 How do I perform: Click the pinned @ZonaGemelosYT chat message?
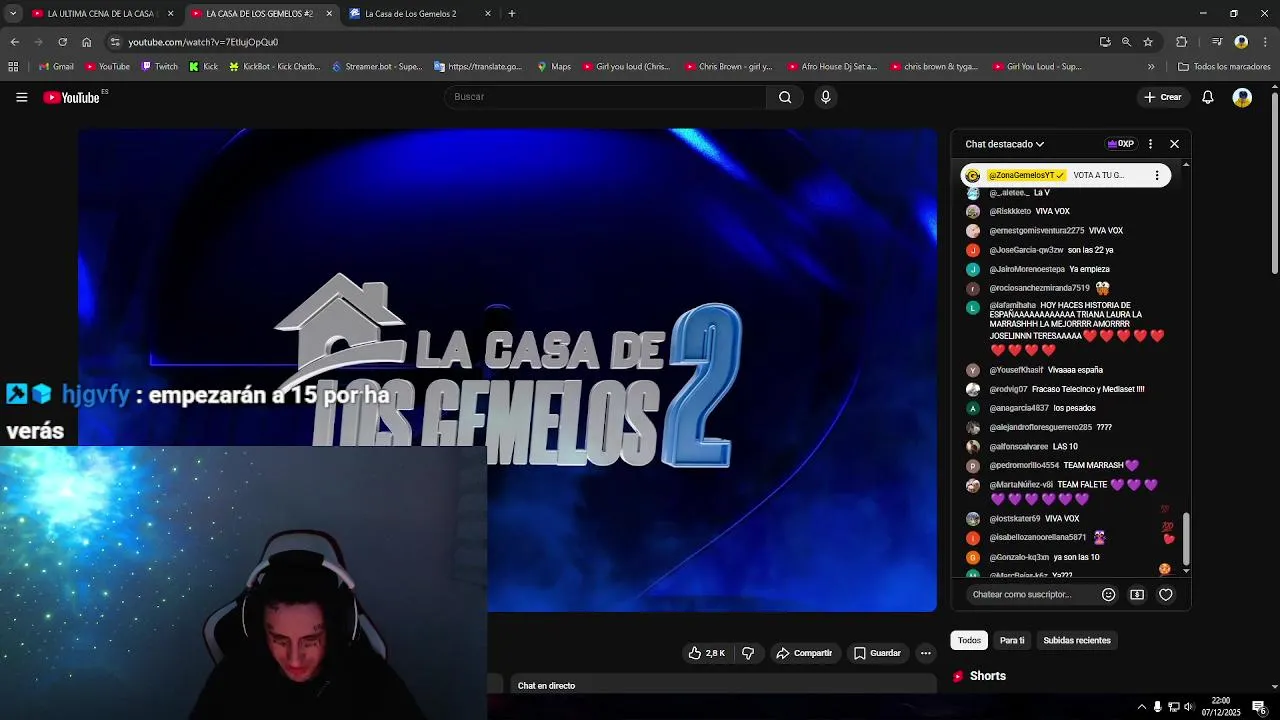1066,175
